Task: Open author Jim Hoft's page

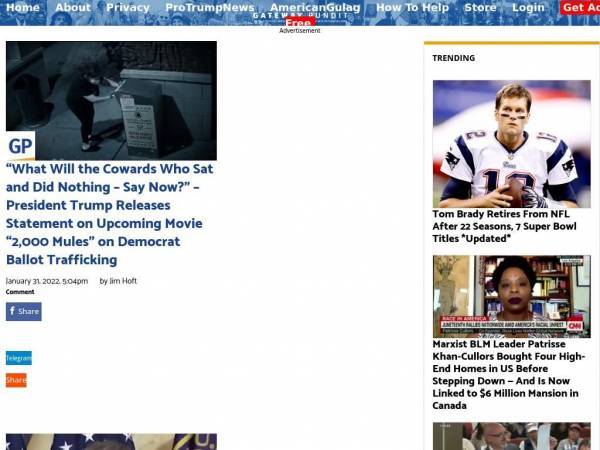Action: 123,281
